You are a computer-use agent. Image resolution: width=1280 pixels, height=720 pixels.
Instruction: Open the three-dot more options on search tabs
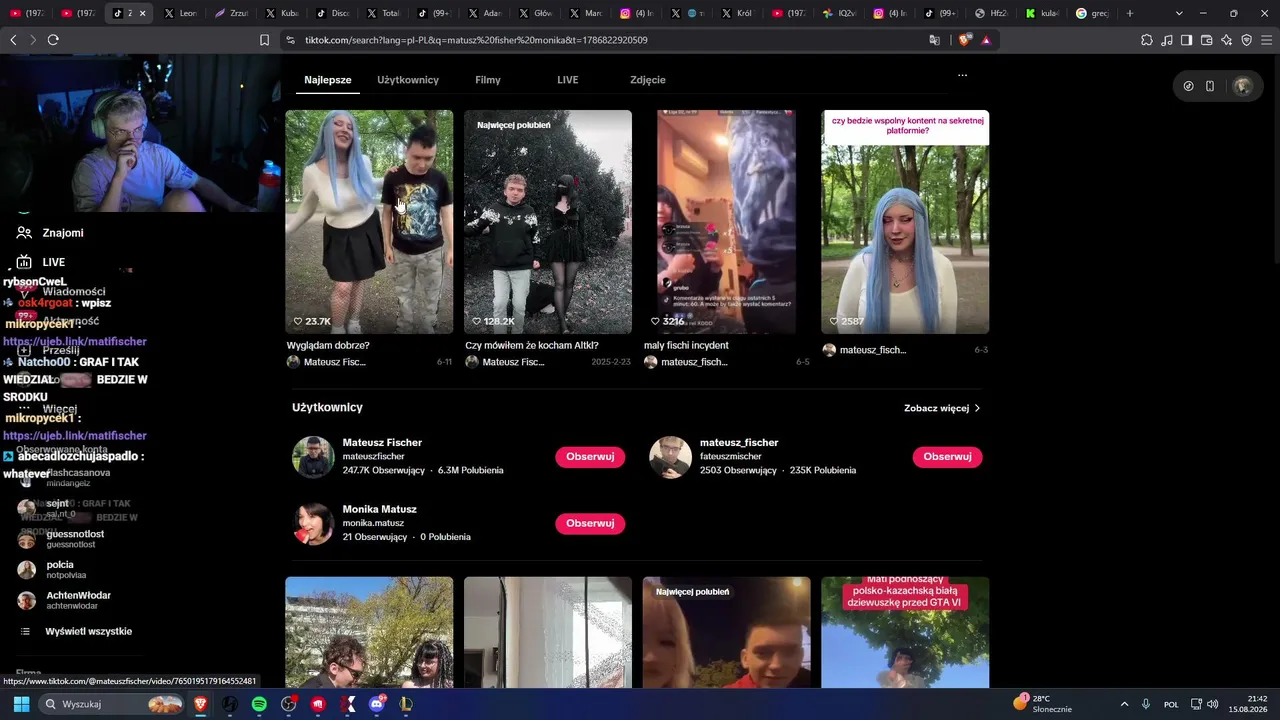tap(962, 75)
